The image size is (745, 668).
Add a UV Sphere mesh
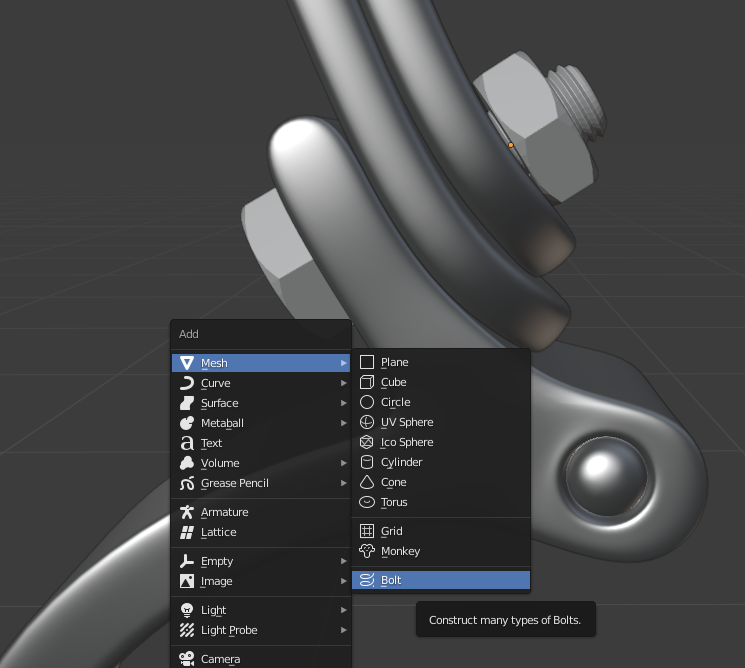tap(441, 422)
